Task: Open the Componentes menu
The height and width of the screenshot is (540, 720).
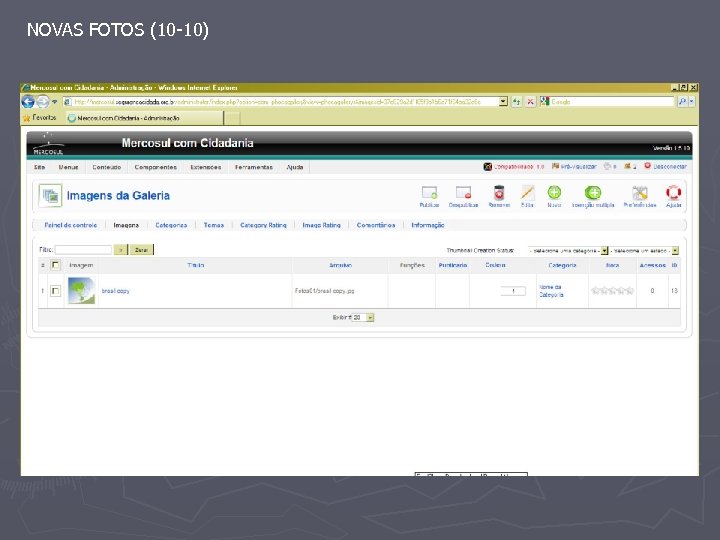Action: coord(156,167)
